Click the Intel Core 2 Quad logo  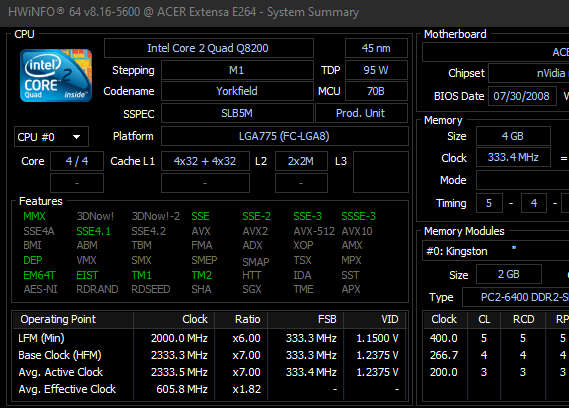56,75
